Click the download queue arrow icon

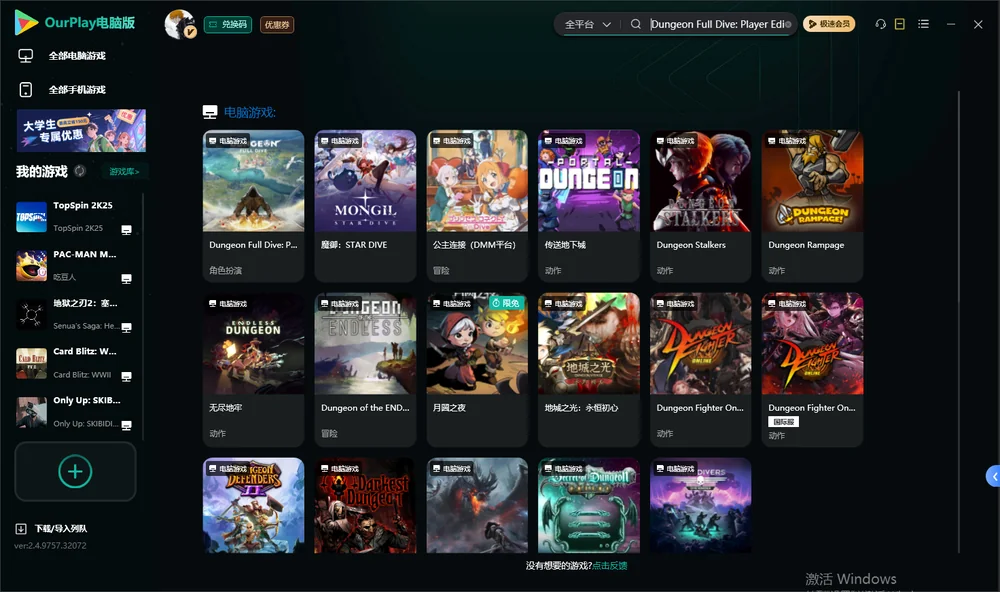tap(21, 528)
